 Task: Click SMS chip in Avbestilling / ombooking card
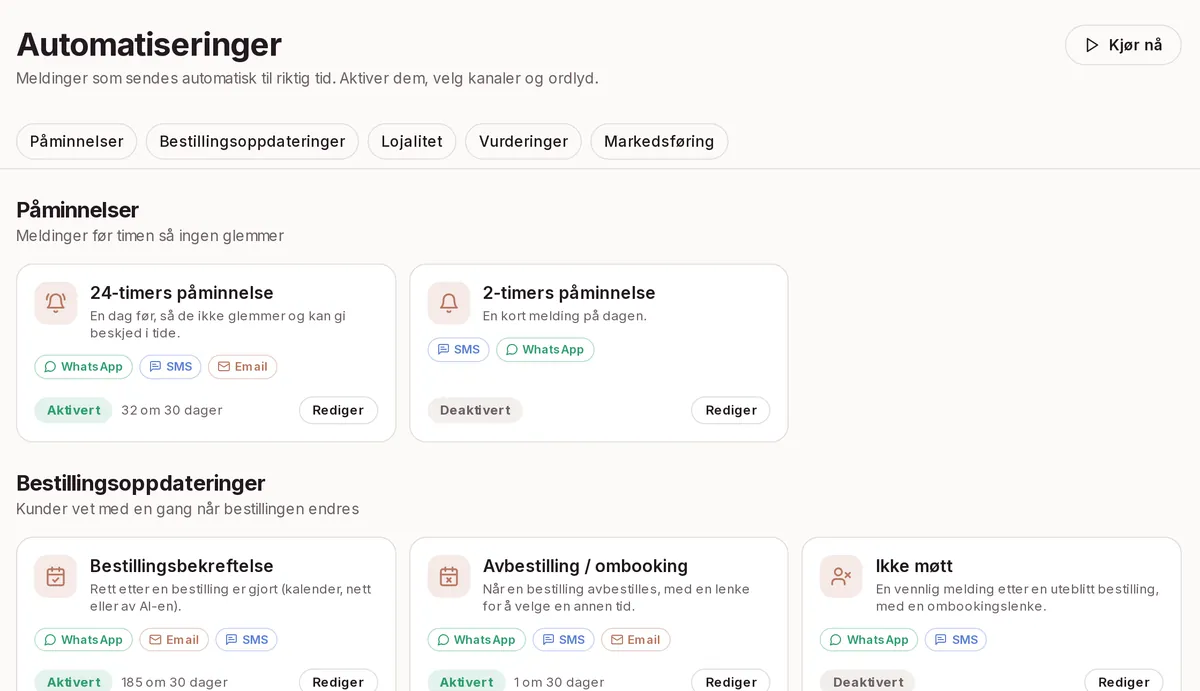pyautogui.click(x=564, y=640)
